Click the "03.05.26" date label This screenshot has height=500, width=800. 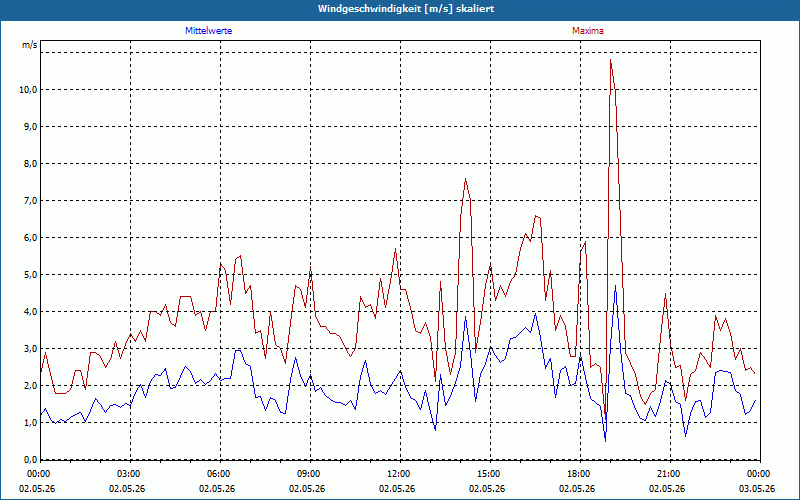tap(757, 489)
